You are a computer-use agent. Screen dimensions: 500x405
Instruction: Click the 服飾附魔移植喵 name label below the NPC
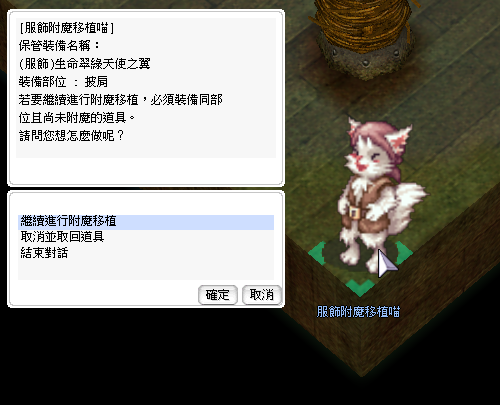[358, 312]
